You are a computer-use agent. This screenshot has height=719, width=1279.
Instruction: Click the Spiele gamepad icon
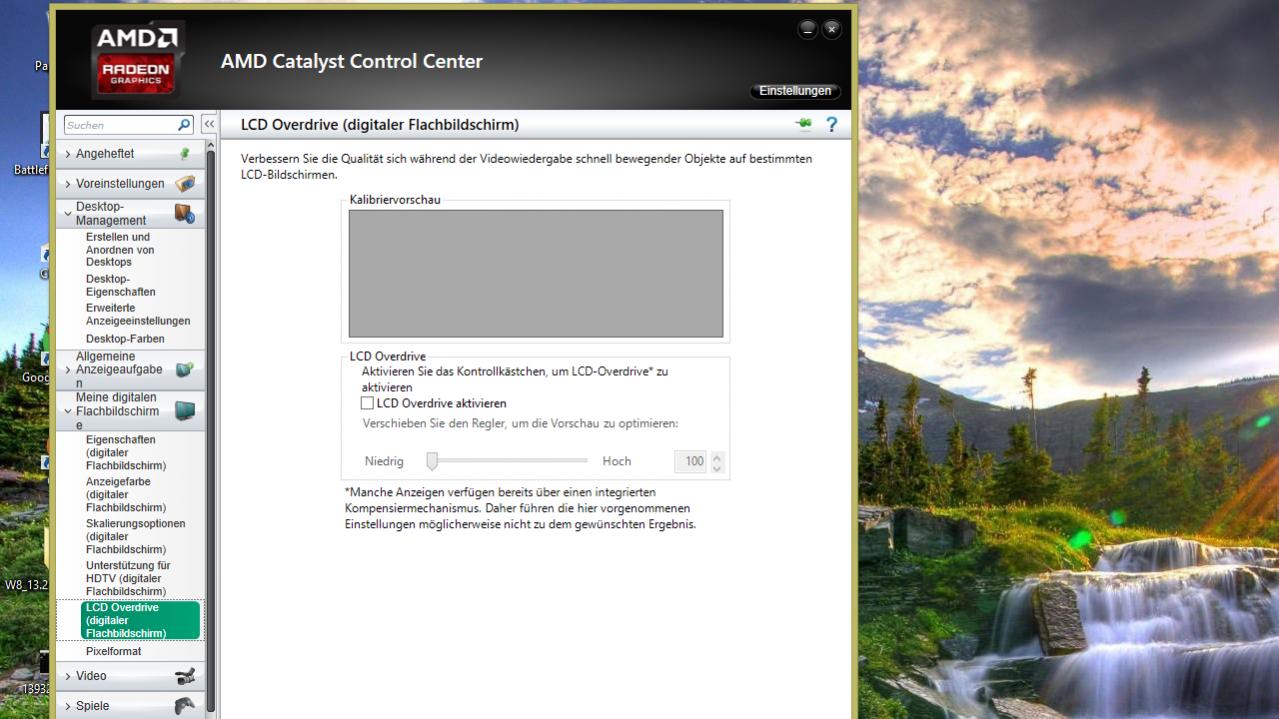click(184, 706)
